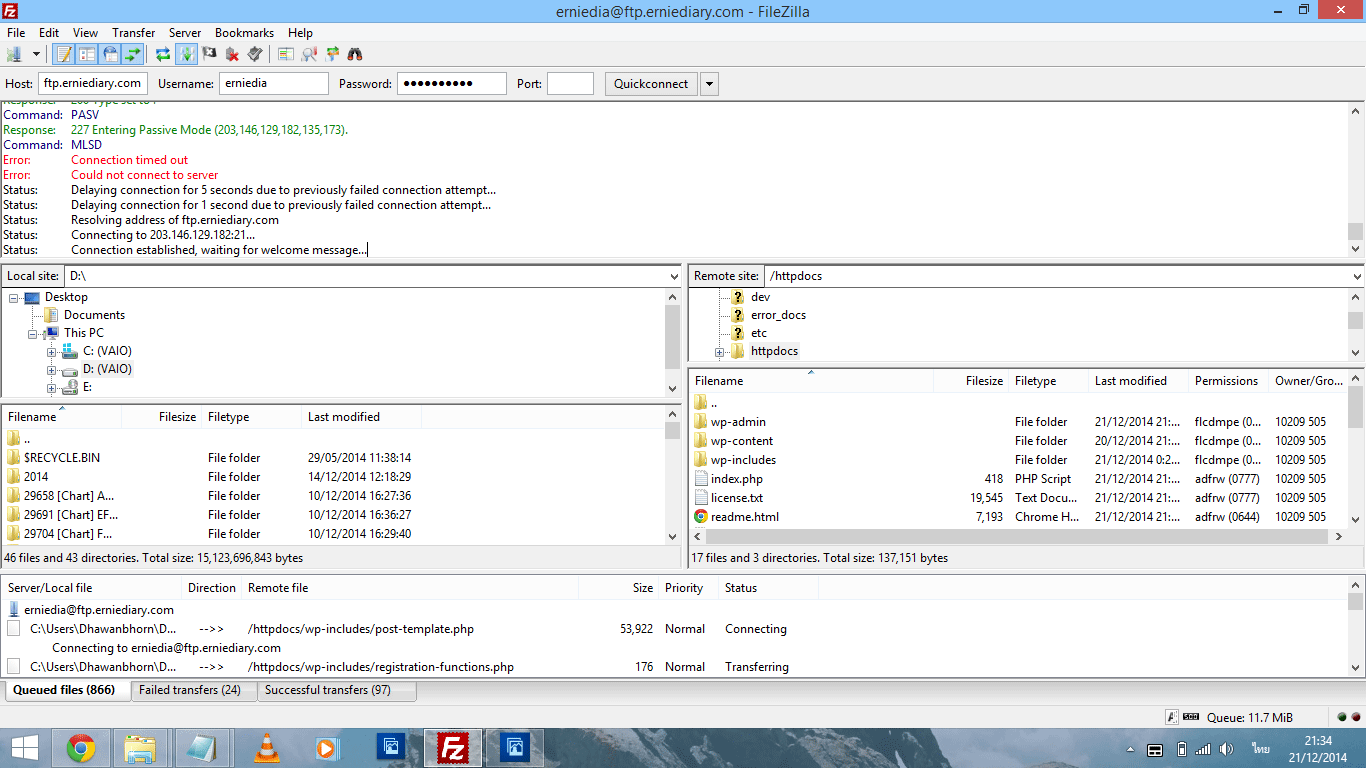Cancel the current operation
The image size is (1366, 768).
[209, 54]
